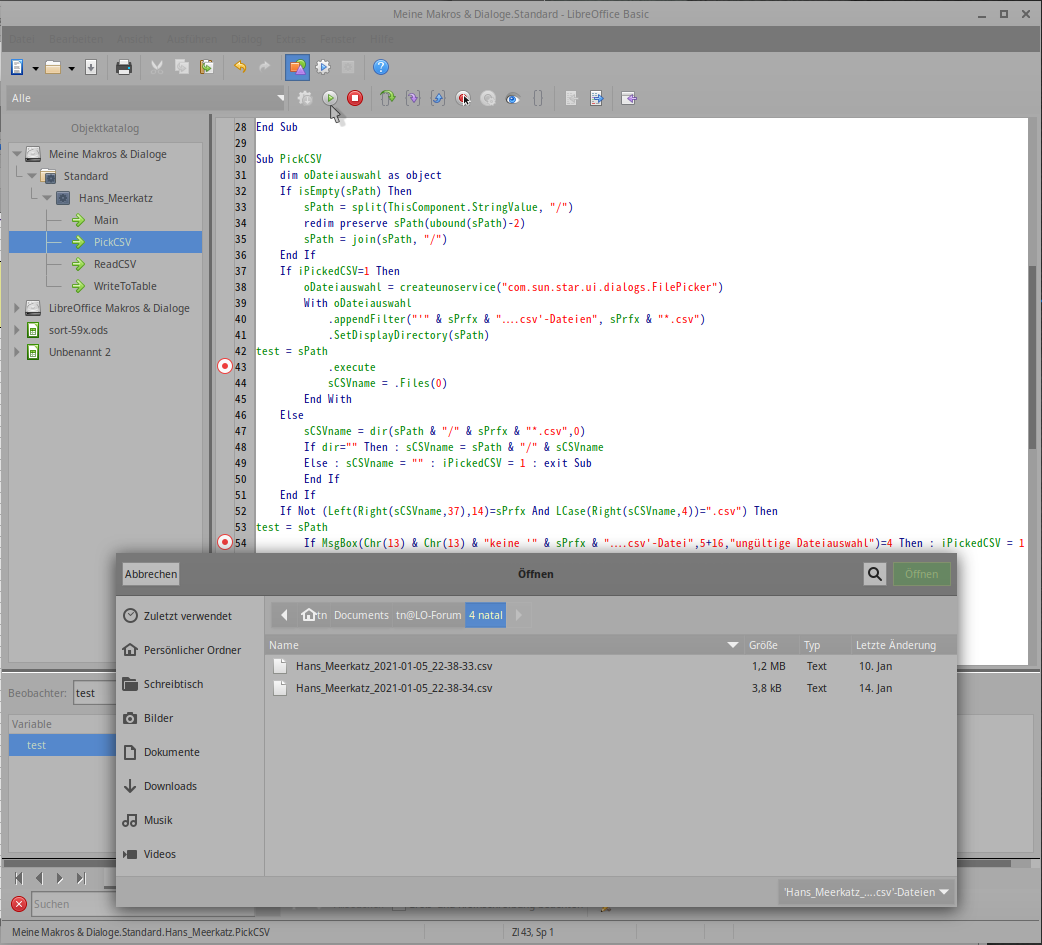Collapse the Hans_Meerkatz module node
This screenshot has width=1042, height=945.
47,197
